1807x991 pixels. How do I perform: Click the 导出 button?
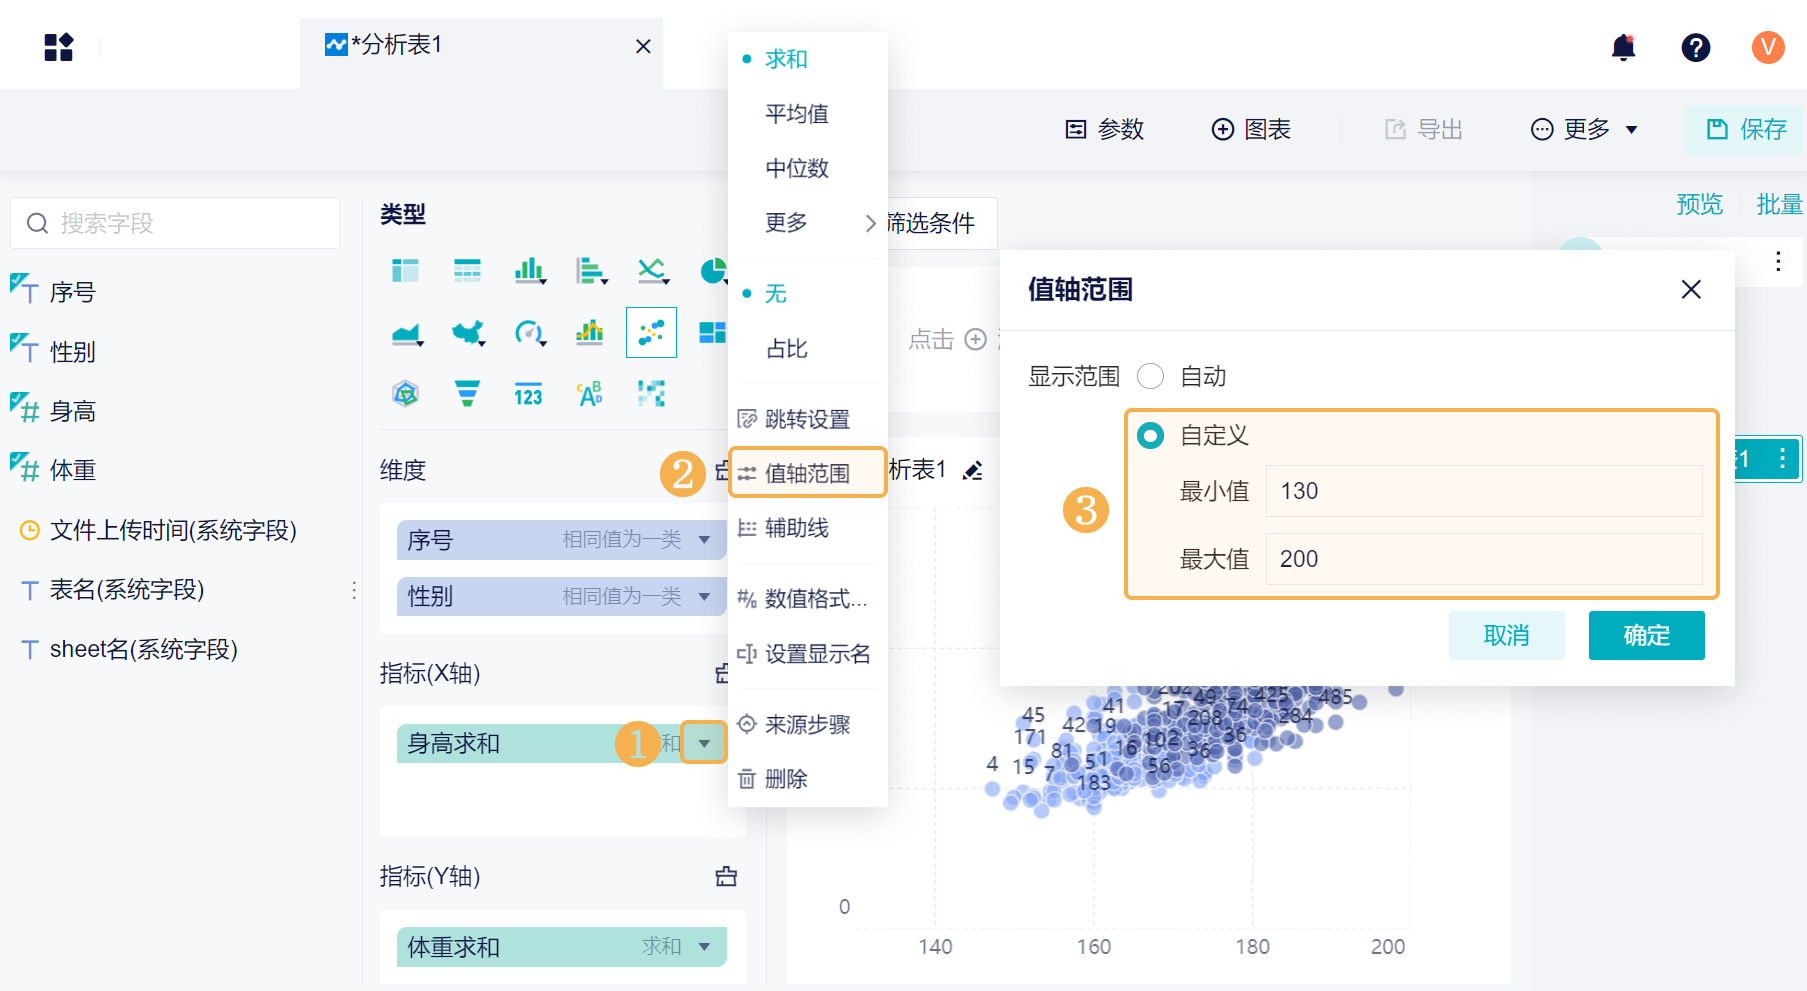coord(1424,130)
